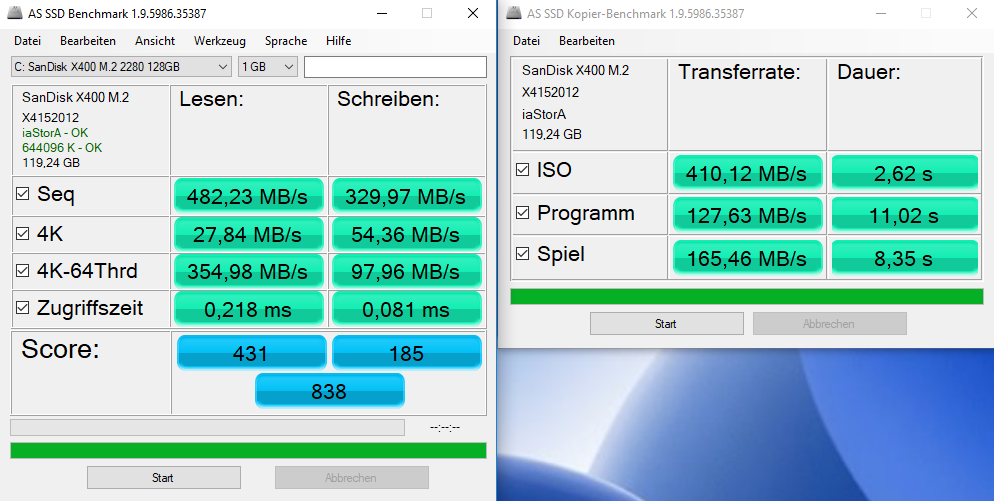
Task: Click the AS SSD Benchmark title bar icon
Action: (x=16, y=13)
